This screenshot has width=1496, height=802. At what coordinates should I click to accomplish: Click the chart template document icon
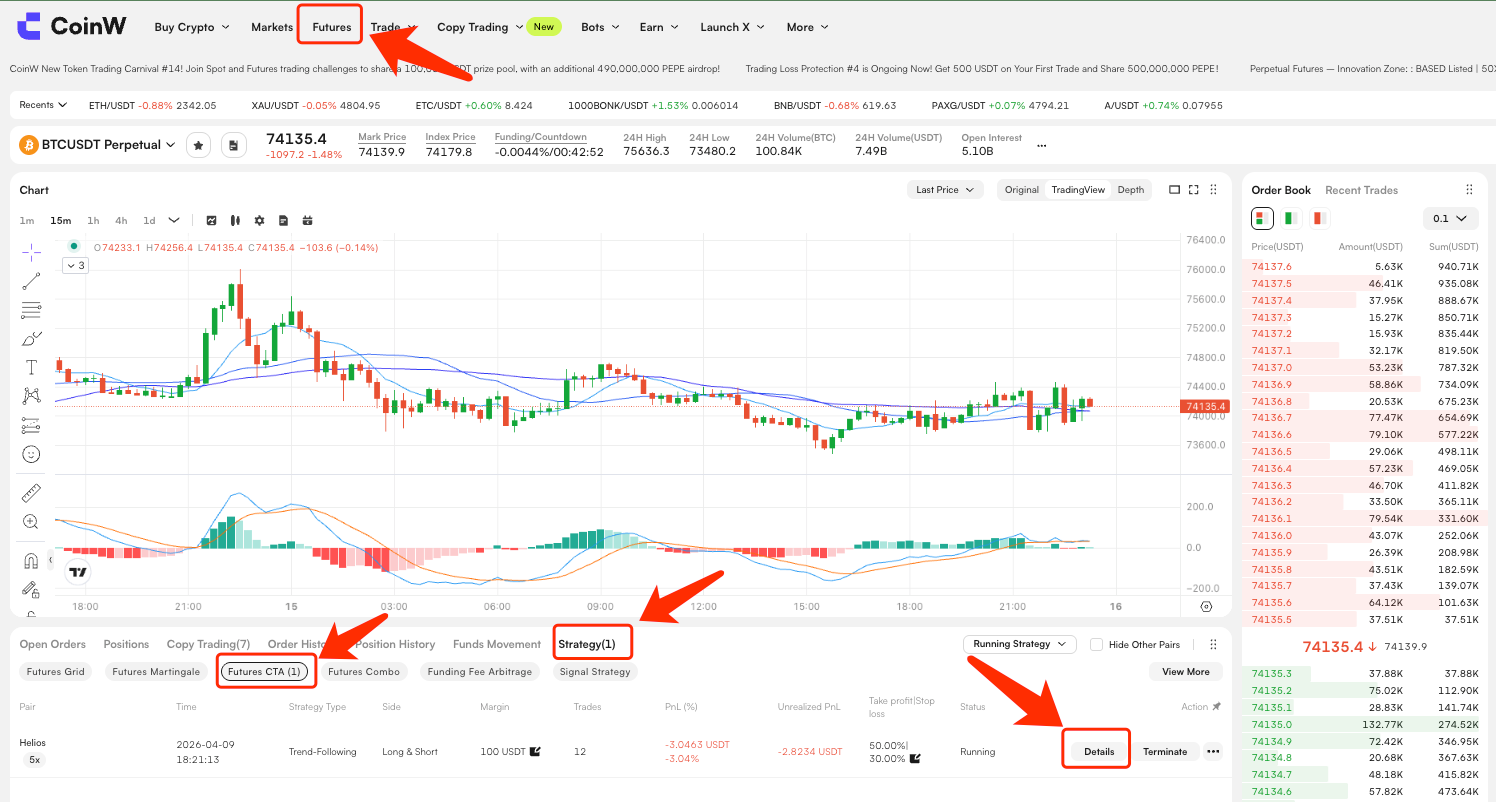point(283,220)
